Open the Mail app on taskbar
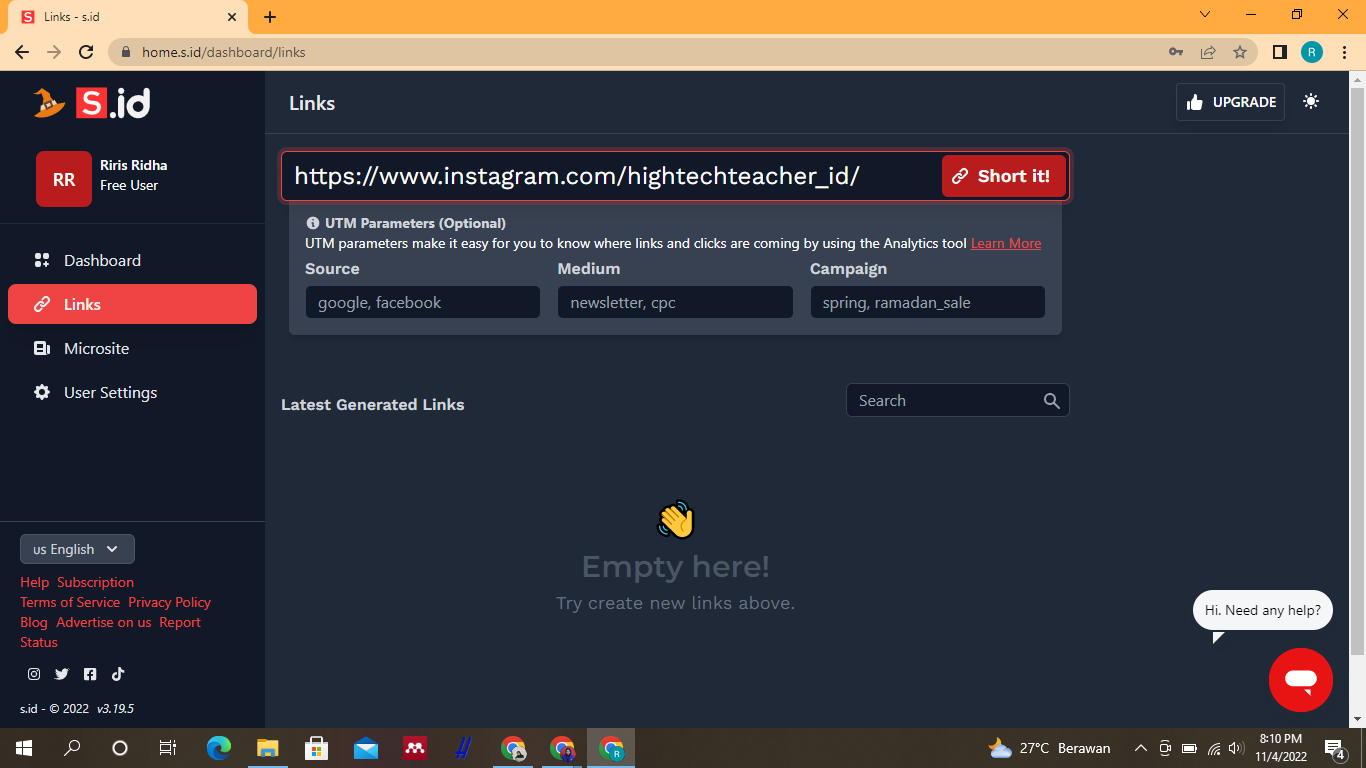1366x768 pixels. coord(365,748)
